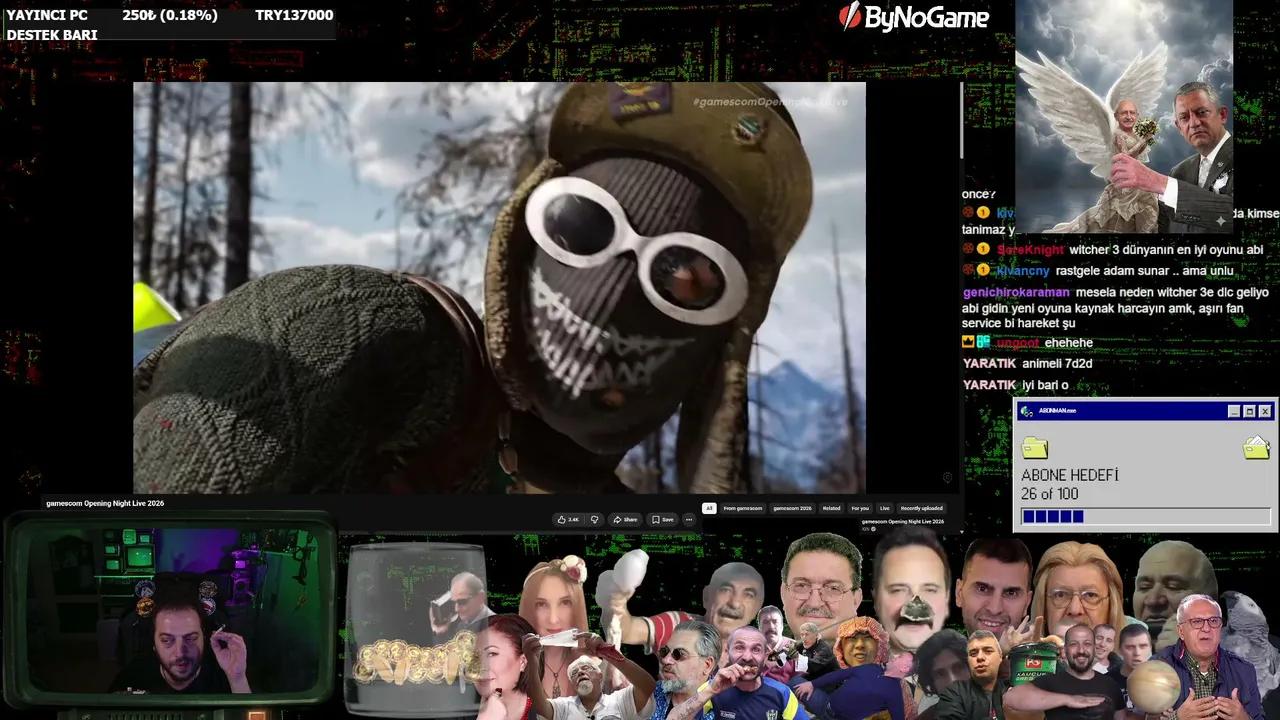Select the Recently uploaded filter chip
1280x720 pixels.
(x=921, y=508)
